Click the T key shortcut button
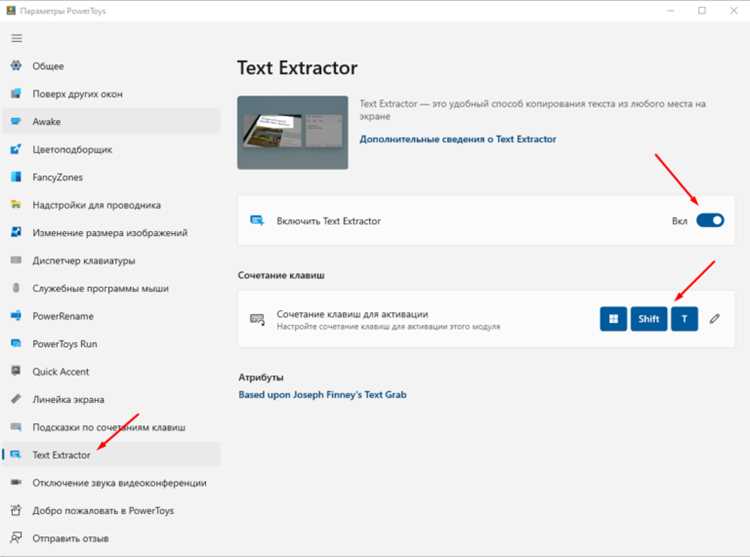Viewport: 750px width, 557px height. (x=684, y=319)
